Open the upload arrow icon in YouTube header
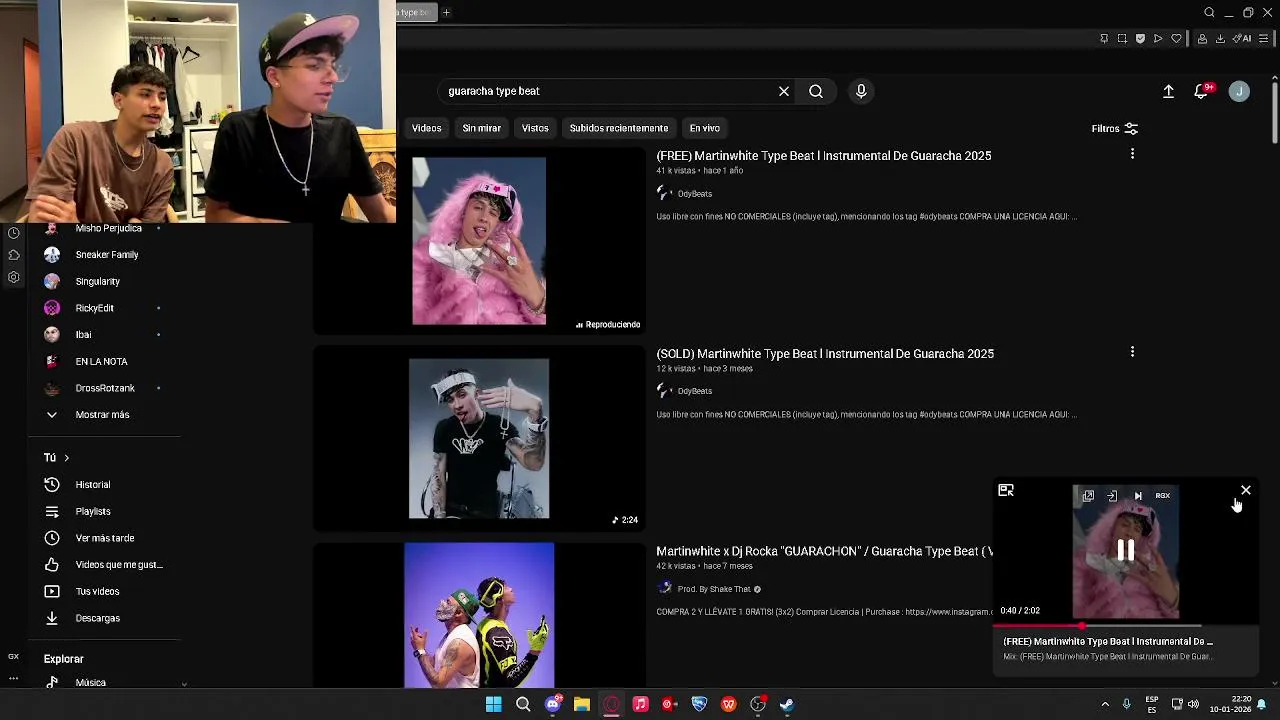 (1168, 91)
